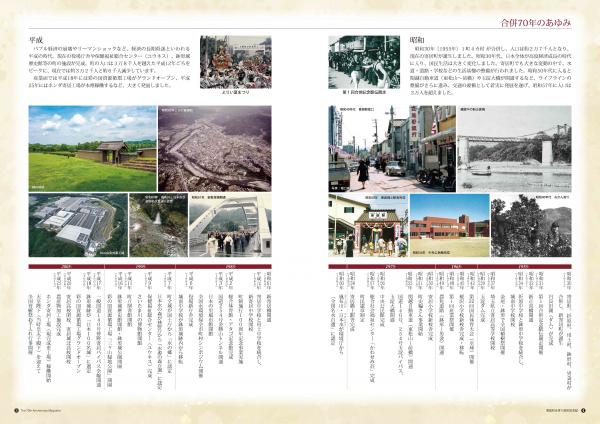Open the aerial factory complex photo
600x424 pixels.
78,225
